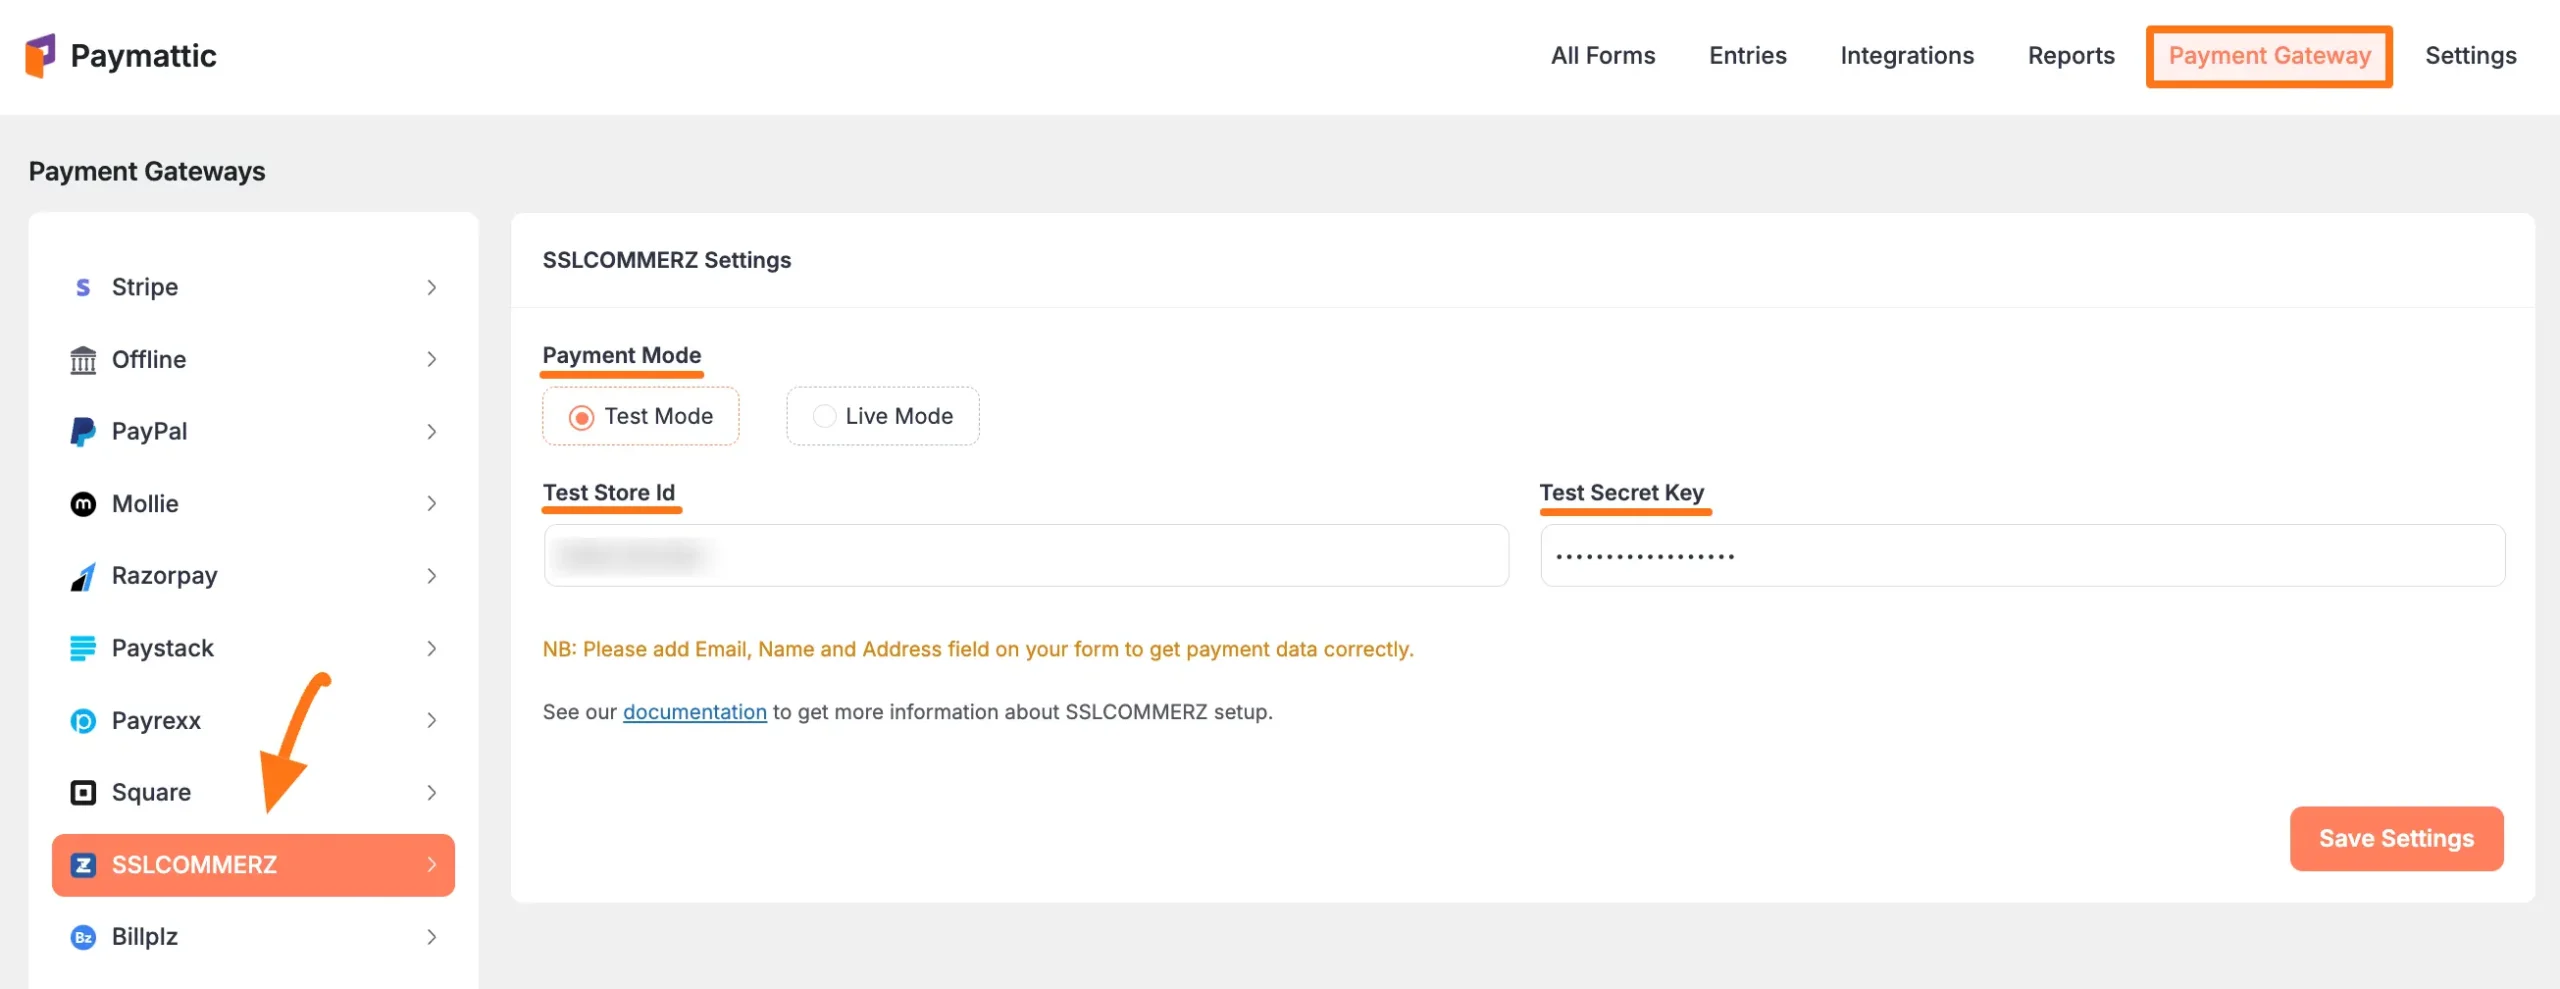Click the PayPal gateway icon
Viewport: 2560px width, 989px height.
[x=82, y=431]
